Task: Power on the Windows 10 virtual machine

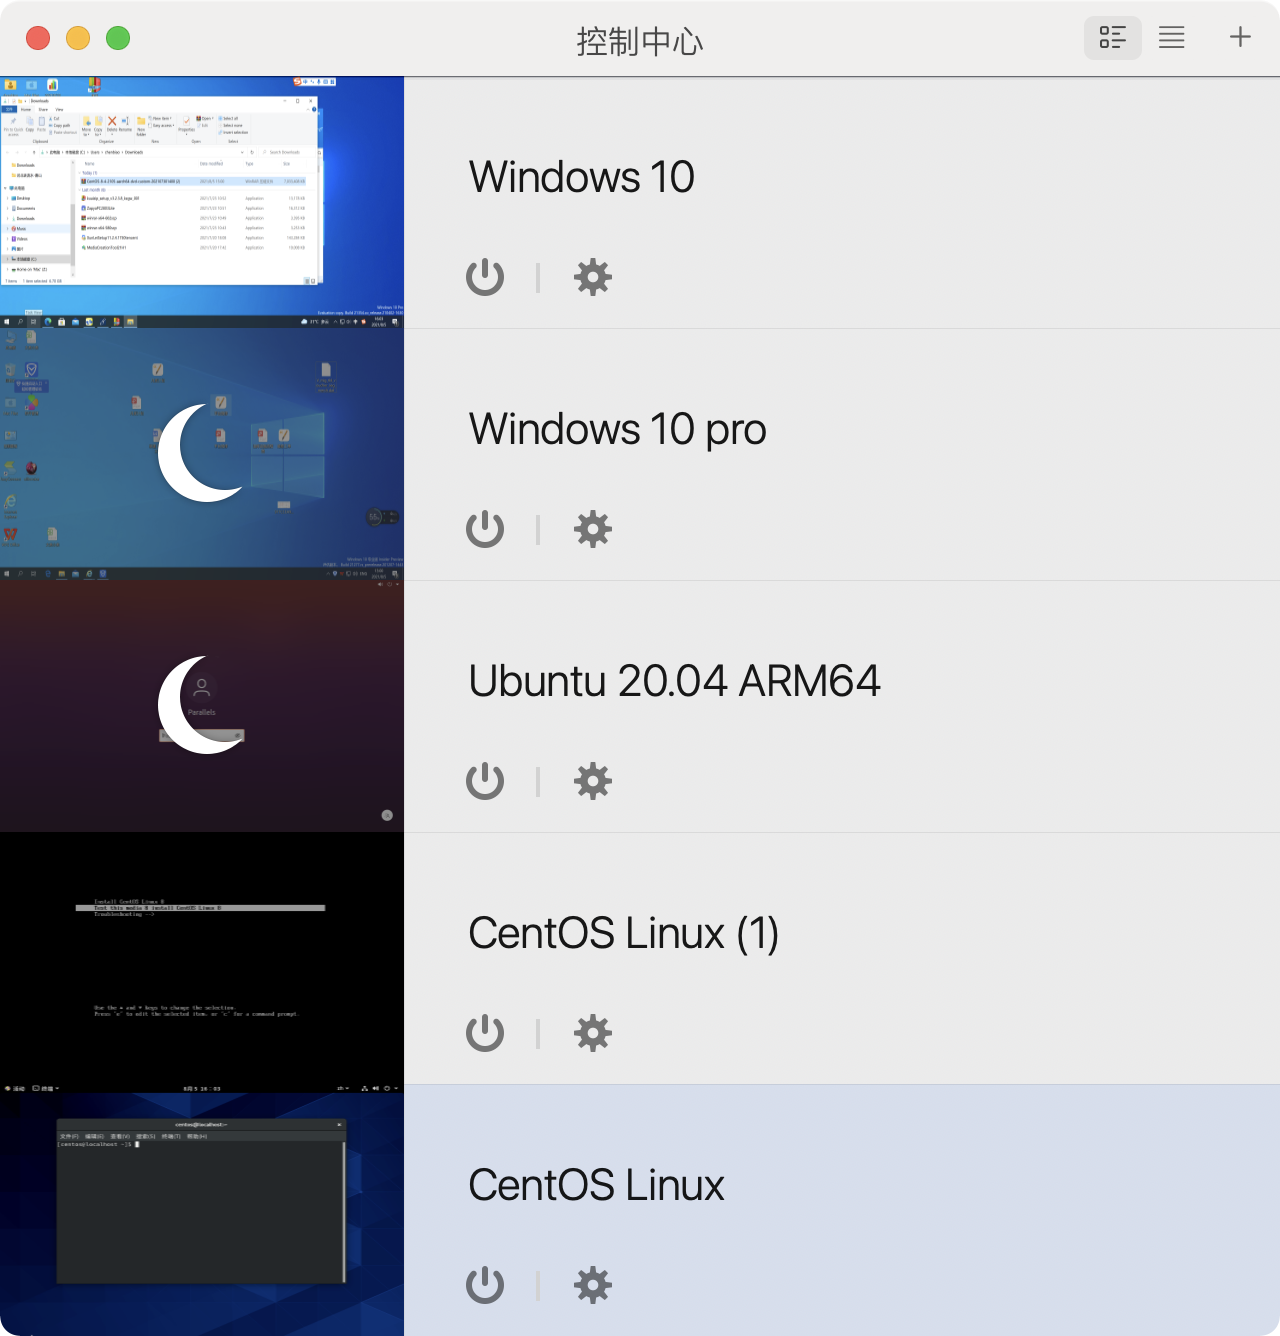Action: pyautogui.click(x=484, y=277)
